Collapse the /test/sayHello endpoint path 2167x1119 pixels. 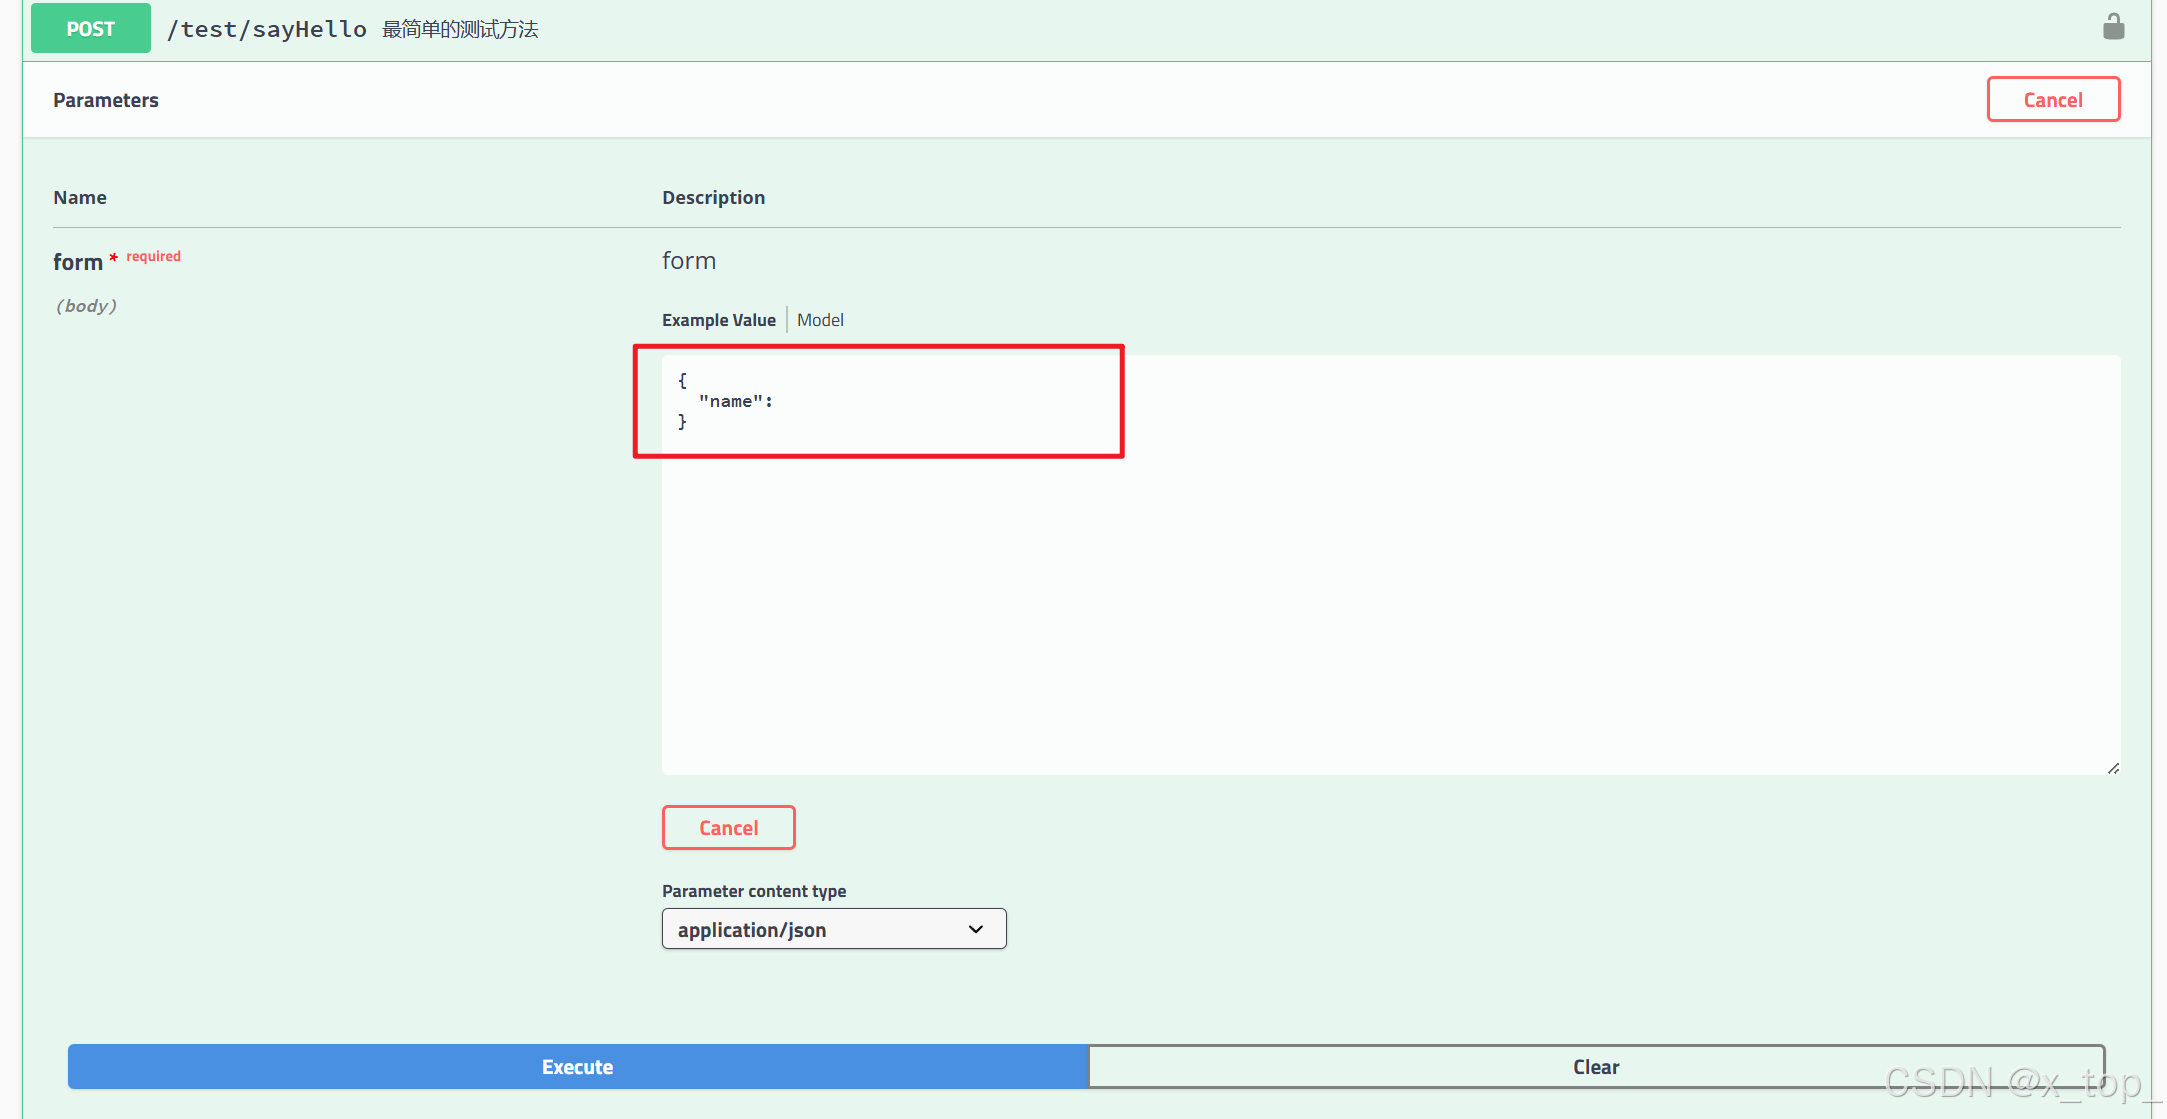[267, 30]
